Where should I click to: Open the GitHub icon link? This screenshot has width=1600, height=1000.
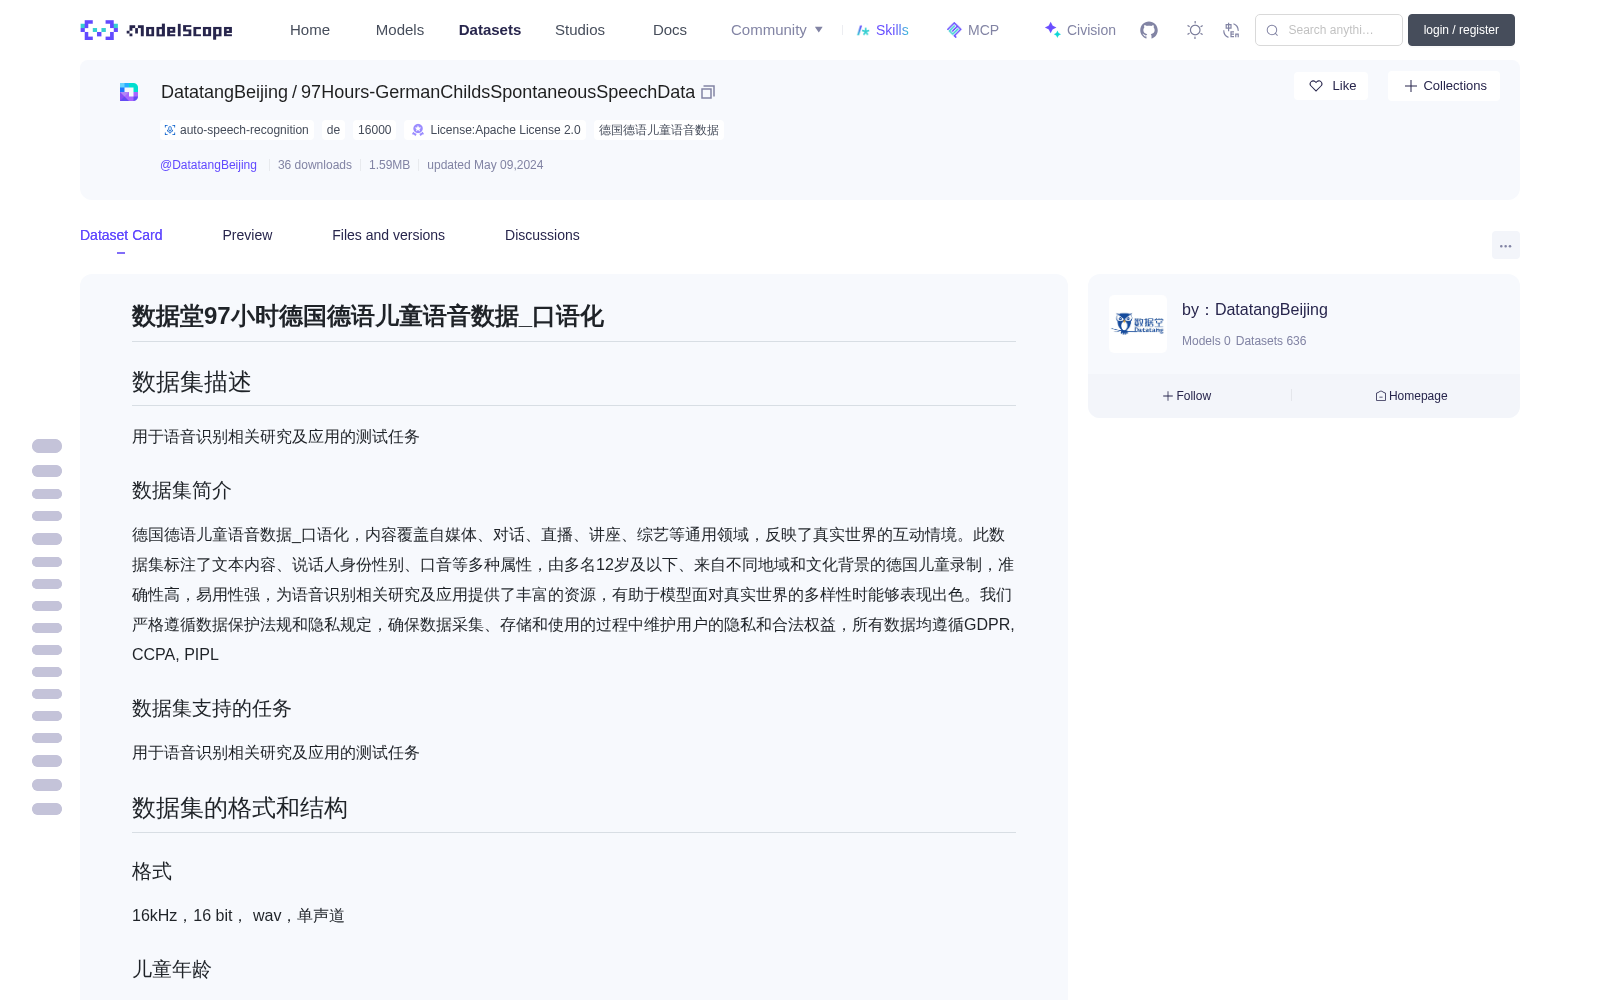1149,30
